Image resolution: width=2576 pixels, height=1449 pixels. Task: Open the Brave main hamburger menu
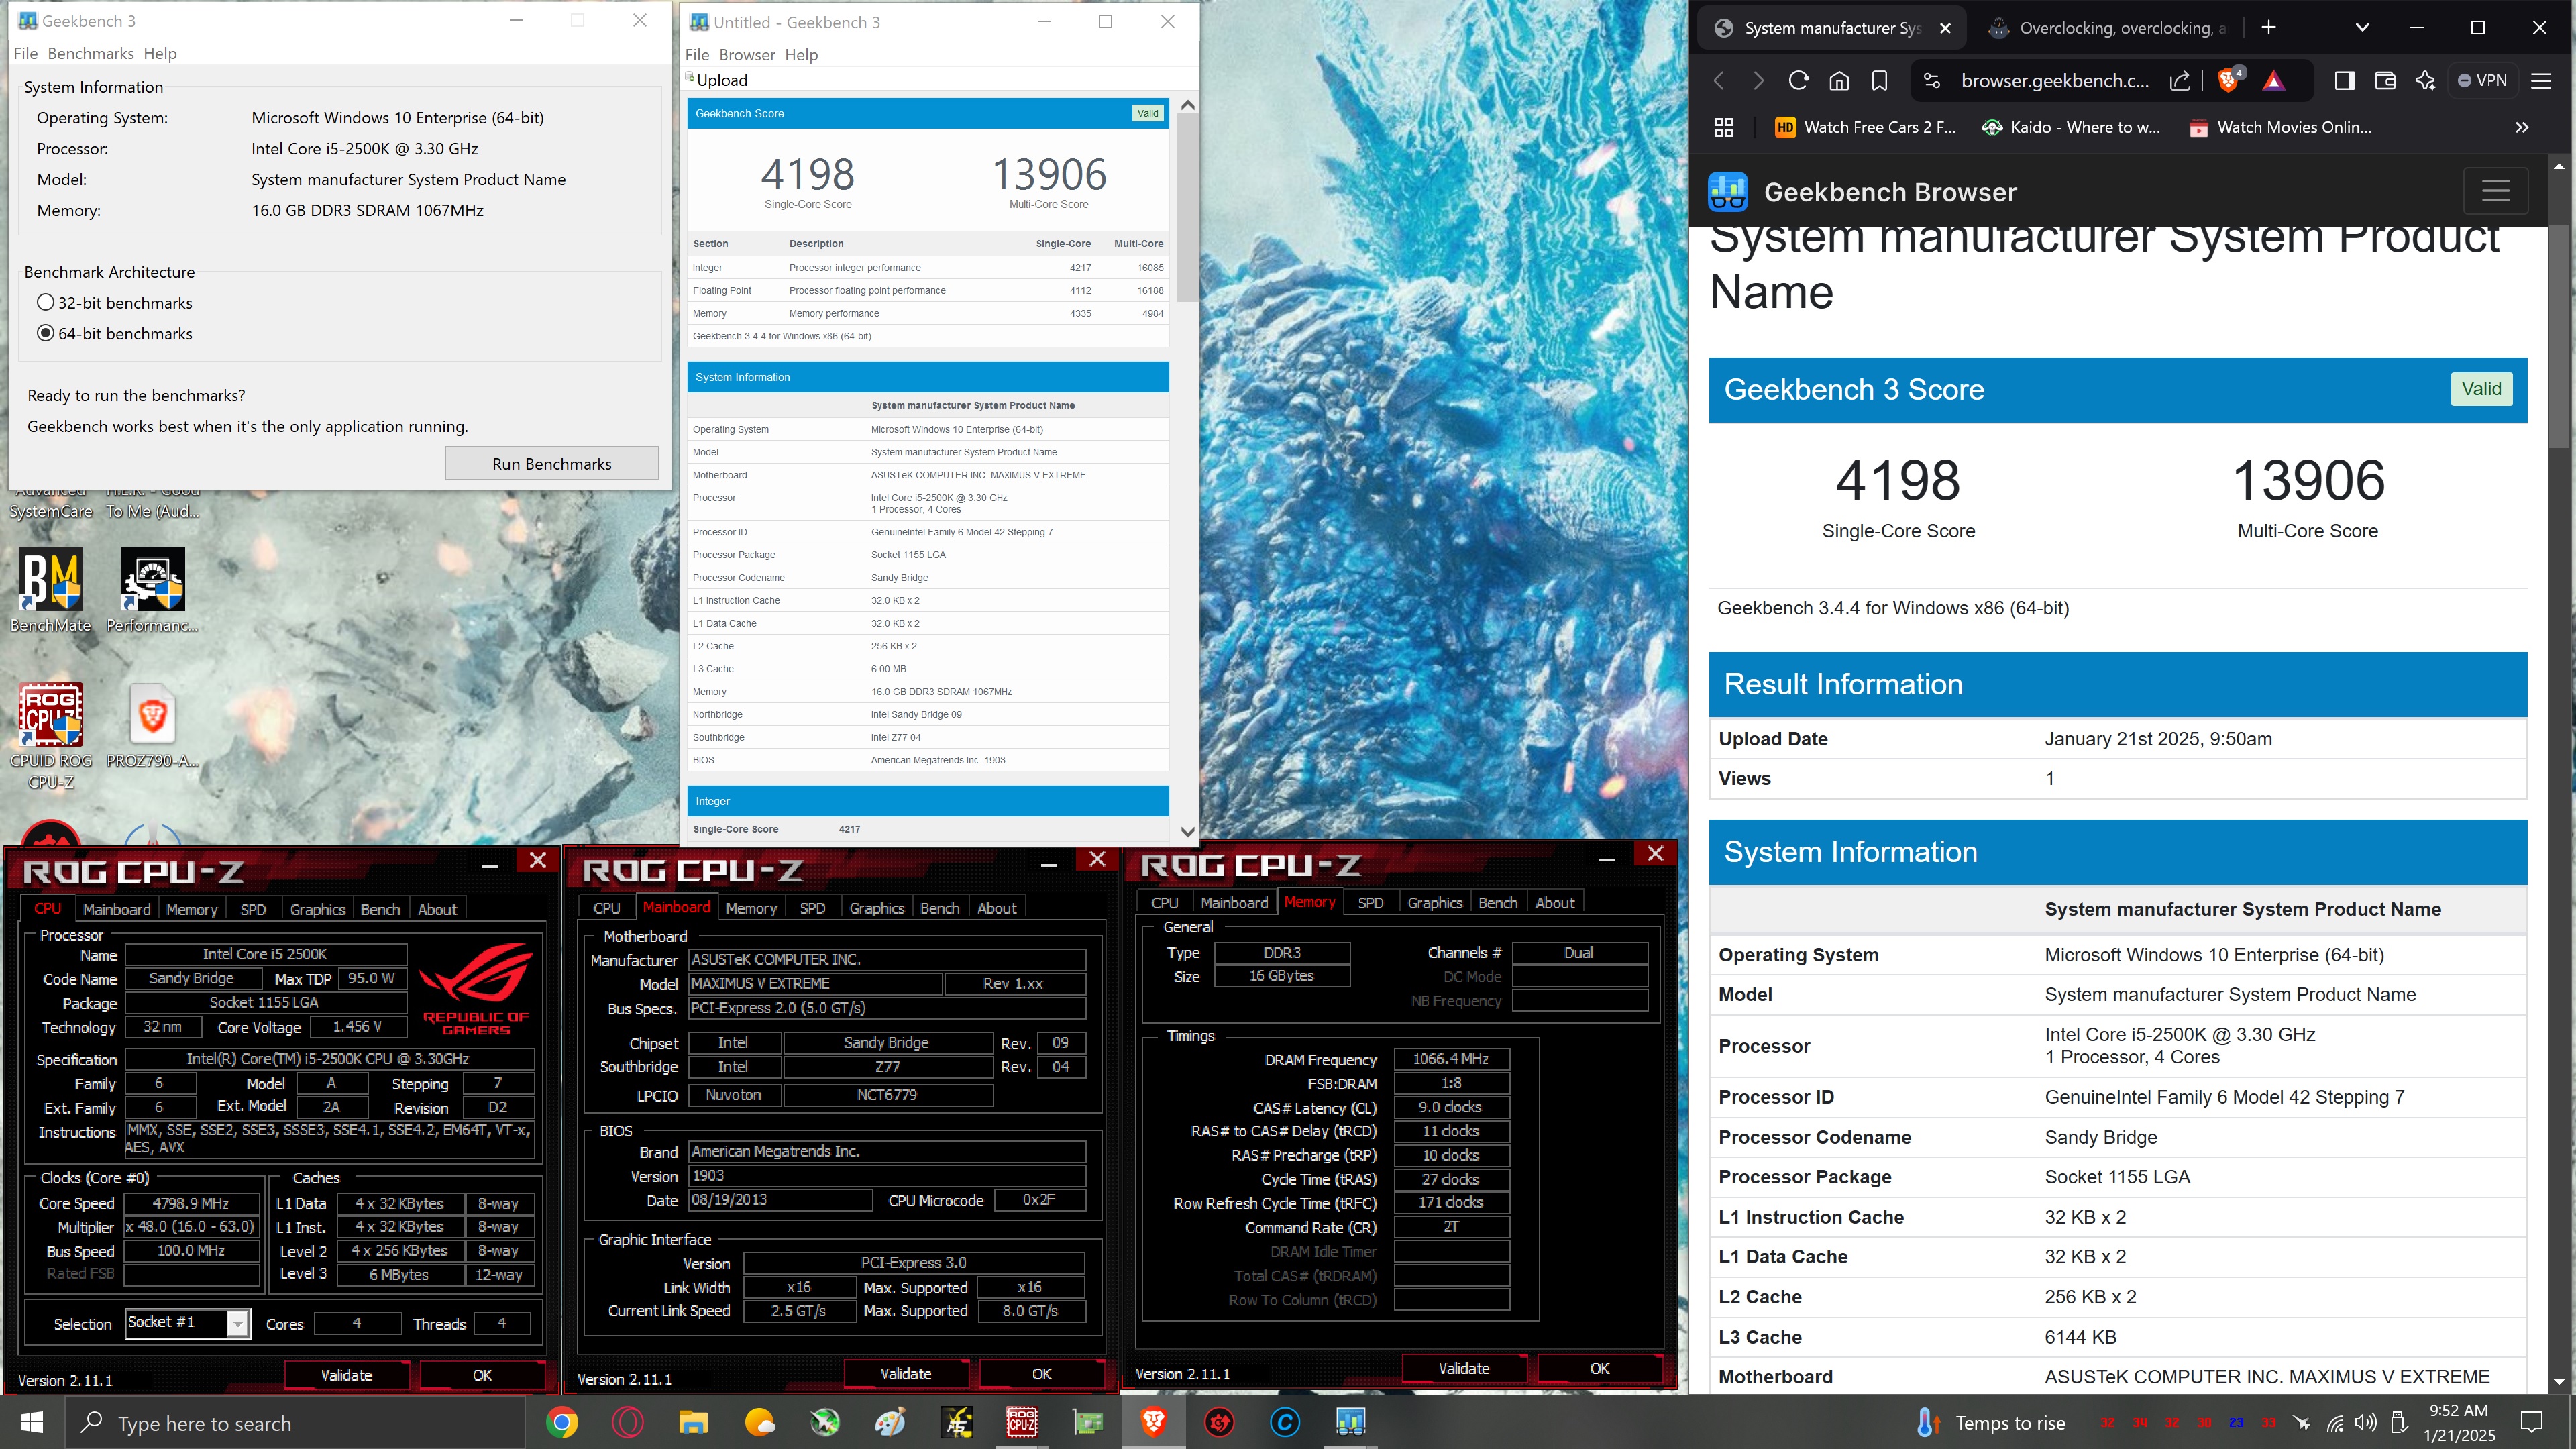(x=2541, y=81)
